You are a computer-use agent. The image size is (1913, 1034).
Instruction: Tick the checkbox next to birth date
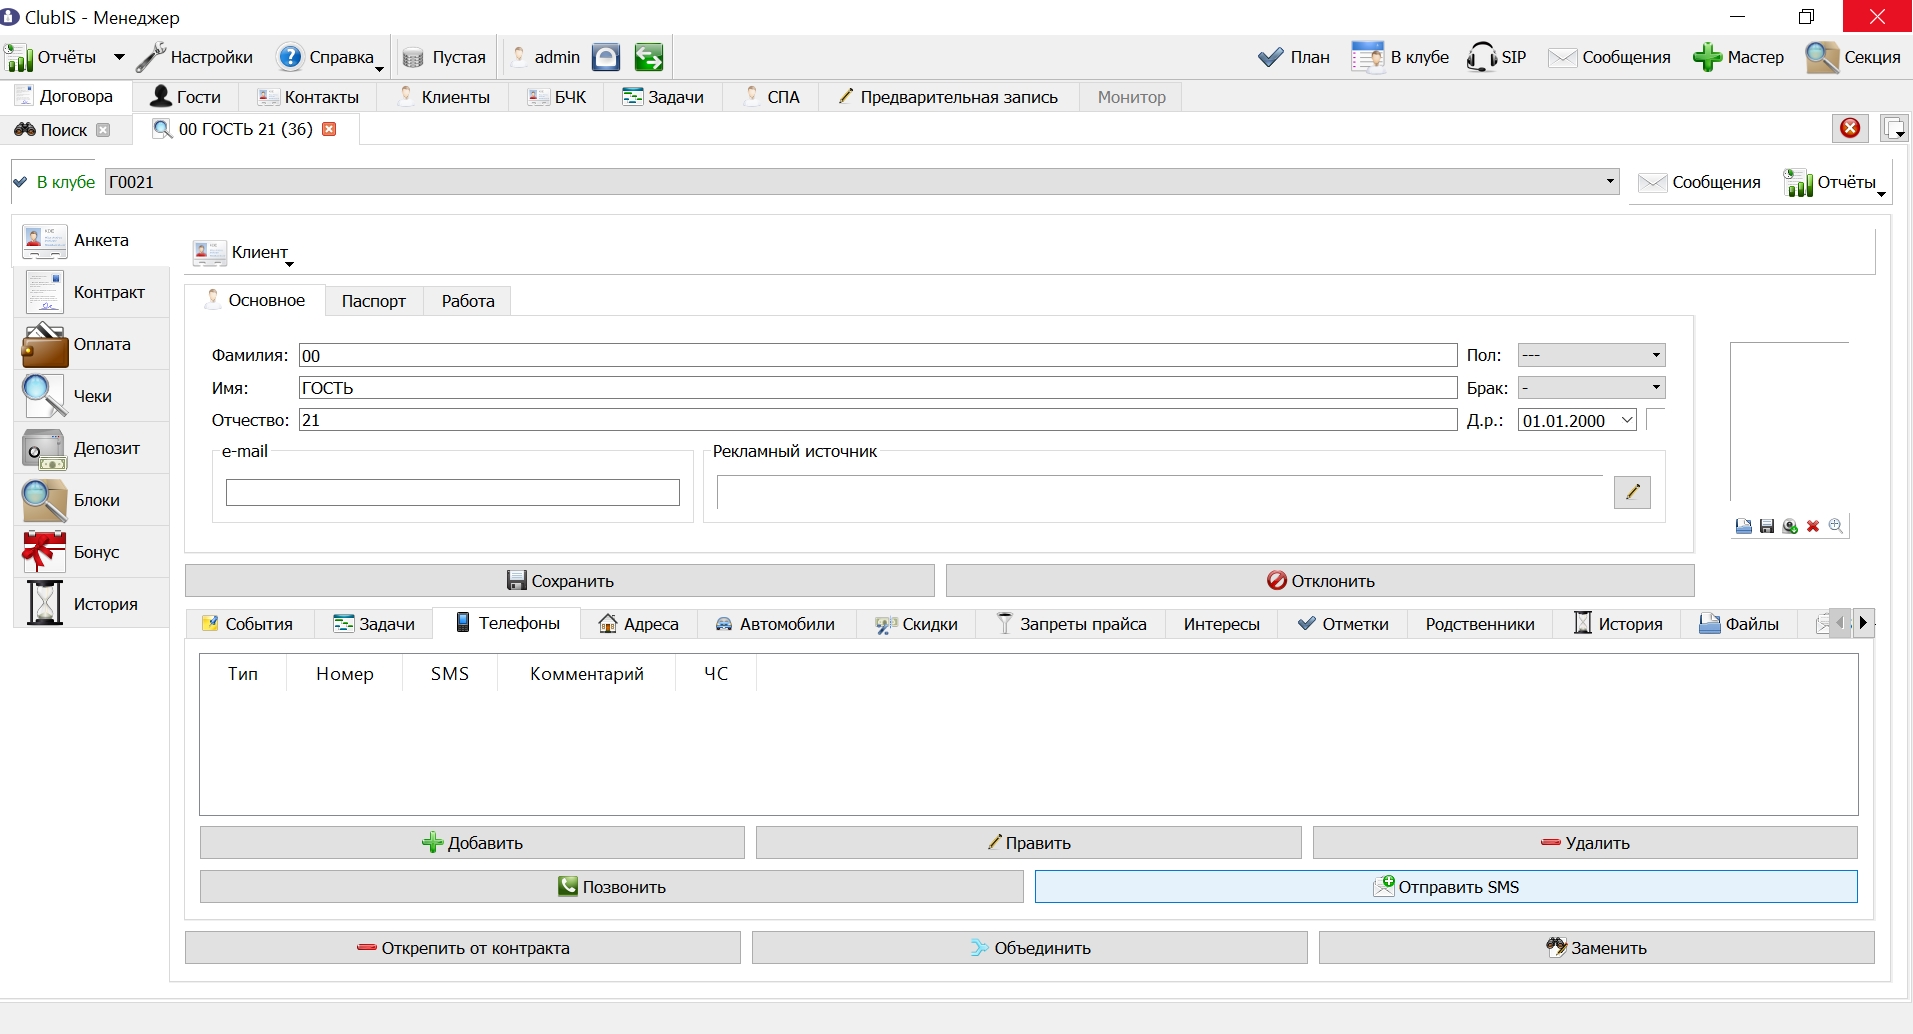point(1655,420)
